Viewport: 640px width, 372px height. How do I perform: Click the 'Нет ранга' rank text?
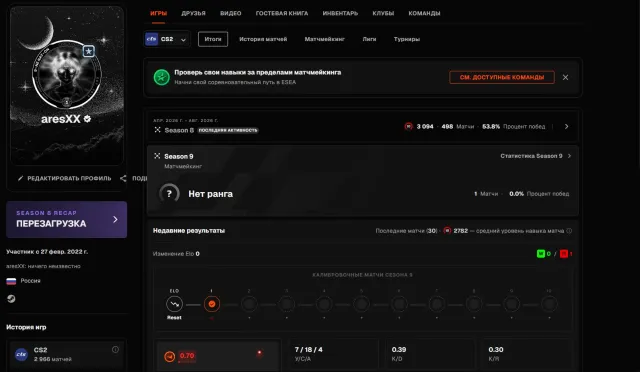pos(211,194)
